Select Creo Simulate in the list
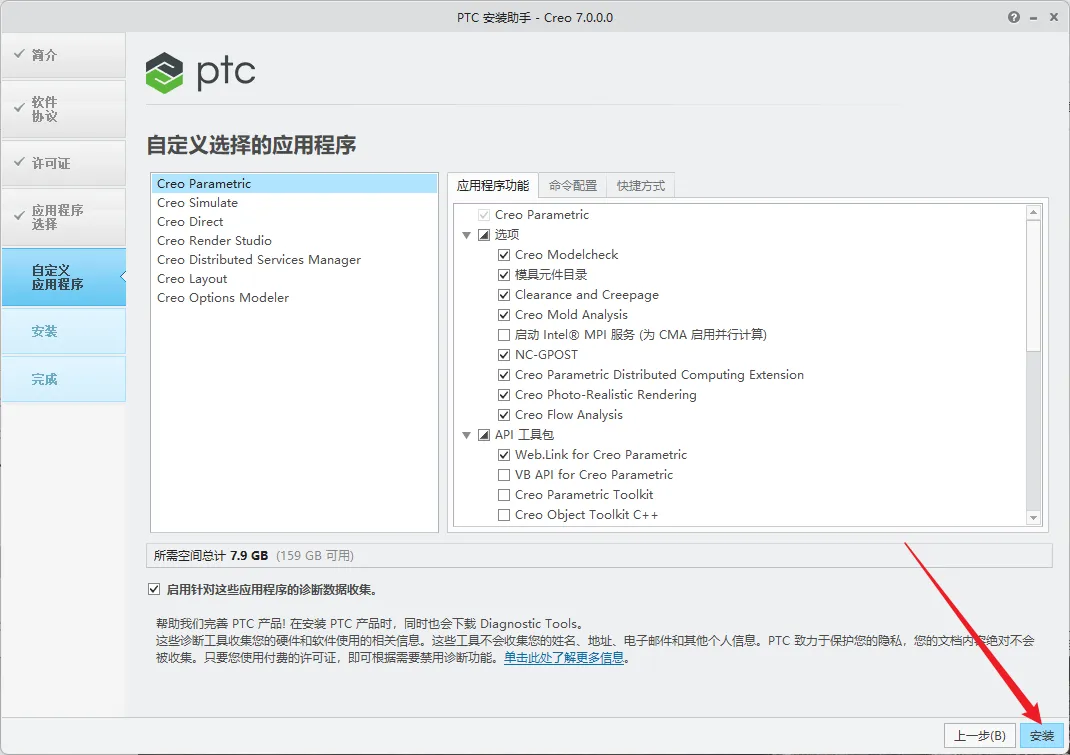Screen dimensions: 1070x755 coord(294,203)
